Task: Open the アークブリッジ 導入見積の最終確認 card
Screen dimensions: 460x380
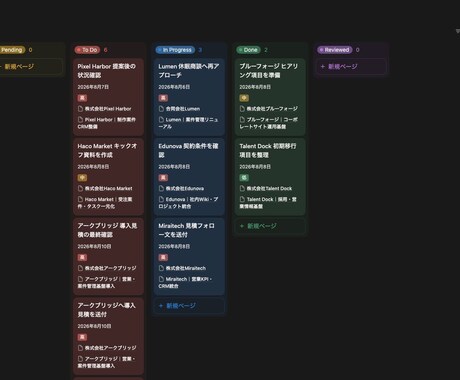Action: tap(108, 256)
